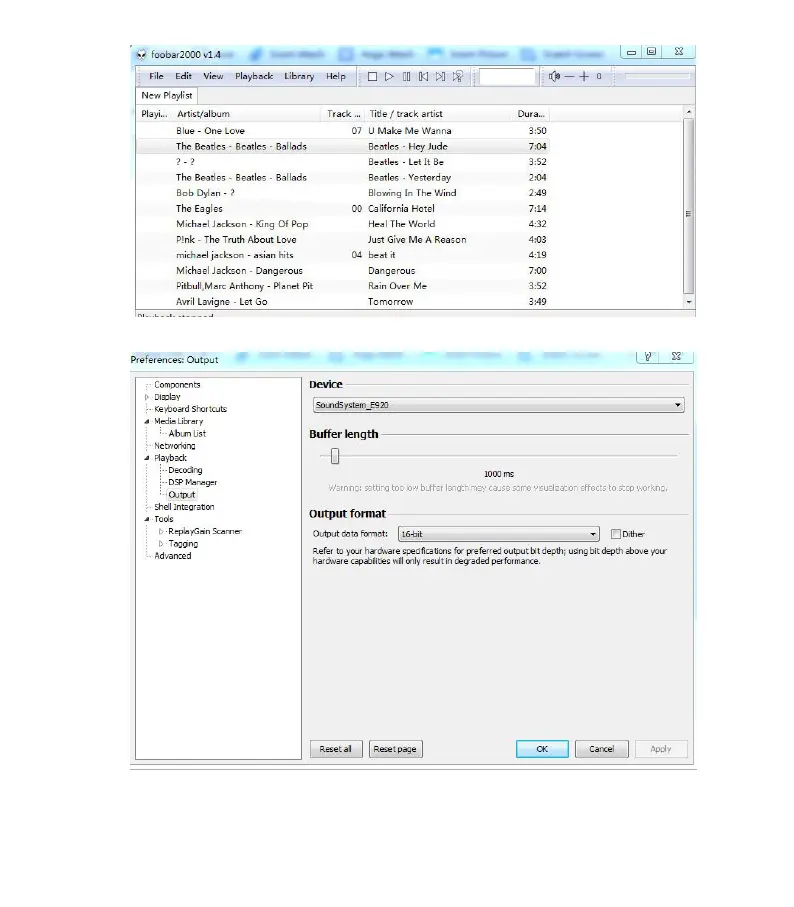Image resolution: width=794 pixels, height=907 pixels.
Task: Decrease volume with minus icon
Action: [569, 76]
